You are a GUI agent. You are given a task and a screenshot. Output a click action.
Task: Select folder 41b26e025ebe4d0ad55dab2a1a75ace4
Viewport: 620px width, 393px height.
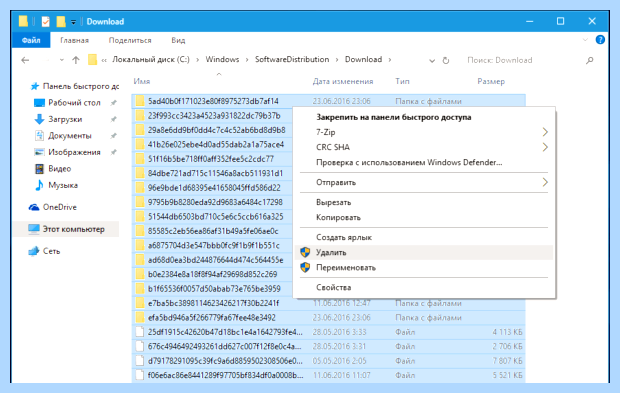point(216,145)
